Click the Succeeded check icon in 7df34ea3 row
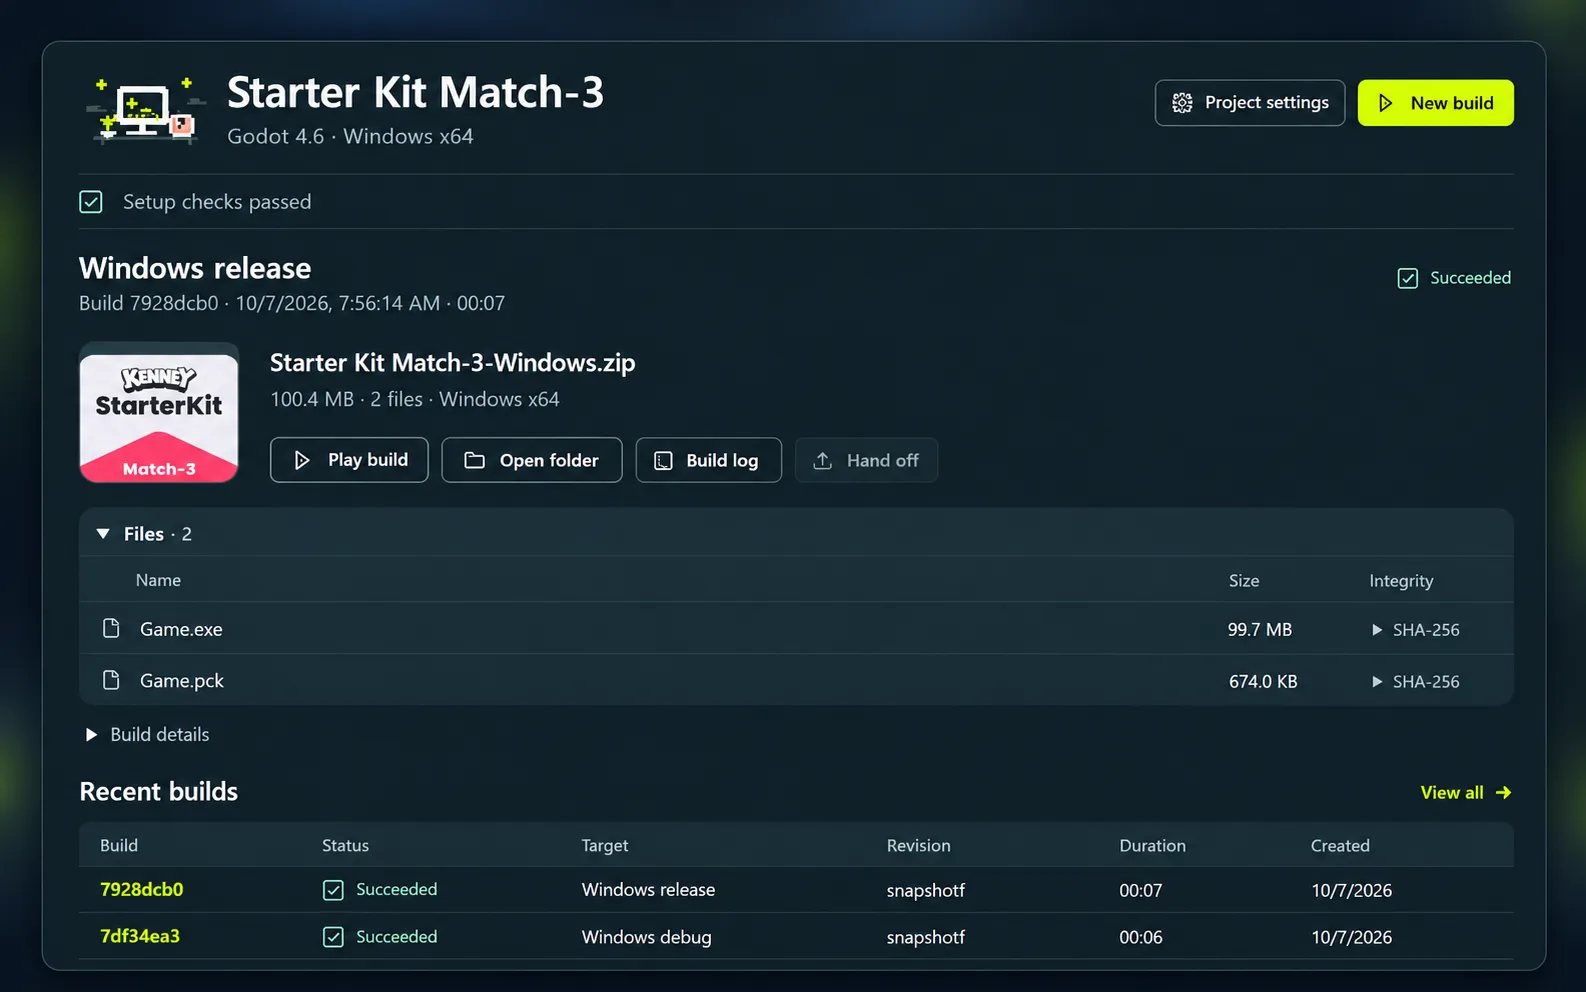This screenshot has height=992, width=1586. (333, 937)
